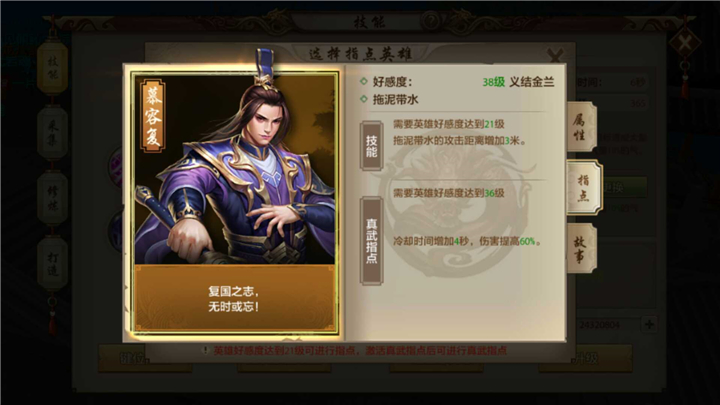The width and height of the screenshot is (720, 405).
Task: Click the plus icon beside 24320804
Action: tap(649, 325)
